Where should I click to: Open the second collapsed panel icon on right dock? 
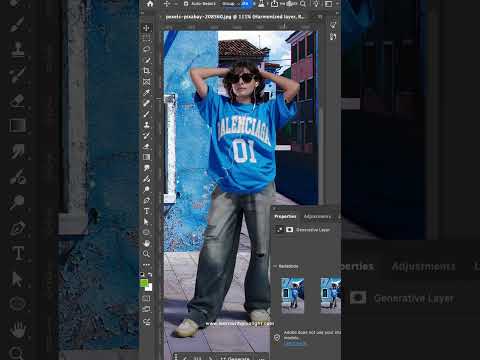[x=333, y=36]
